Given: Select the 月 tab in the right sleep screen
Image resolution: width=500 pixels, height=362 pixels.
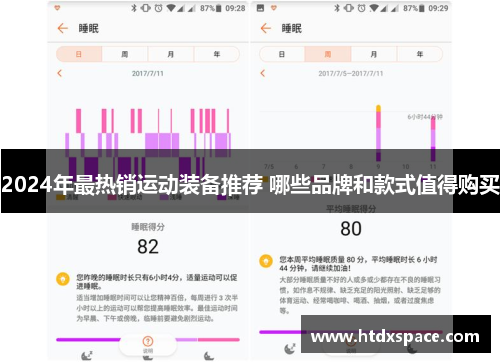Looking at the screenshot, I should pyautogui.click(x=374, y=54).
